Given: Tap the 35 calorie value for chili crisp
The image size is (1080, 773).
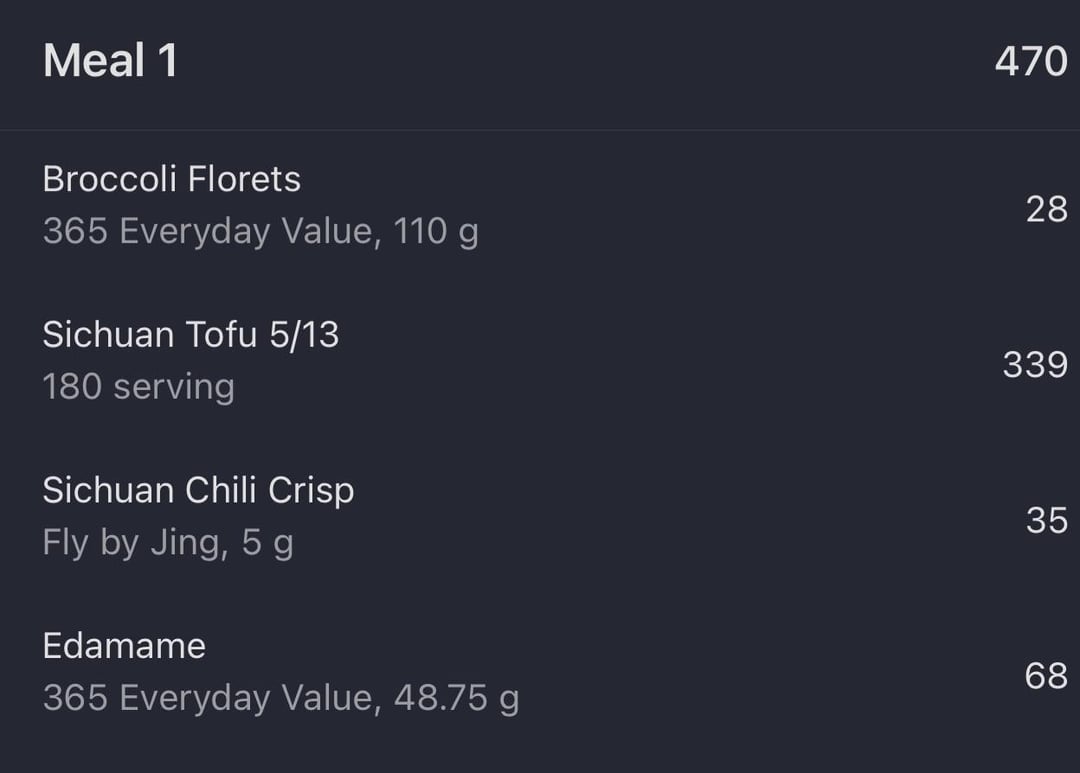Looking at the screenshot, I should [x=1046, y=520].
